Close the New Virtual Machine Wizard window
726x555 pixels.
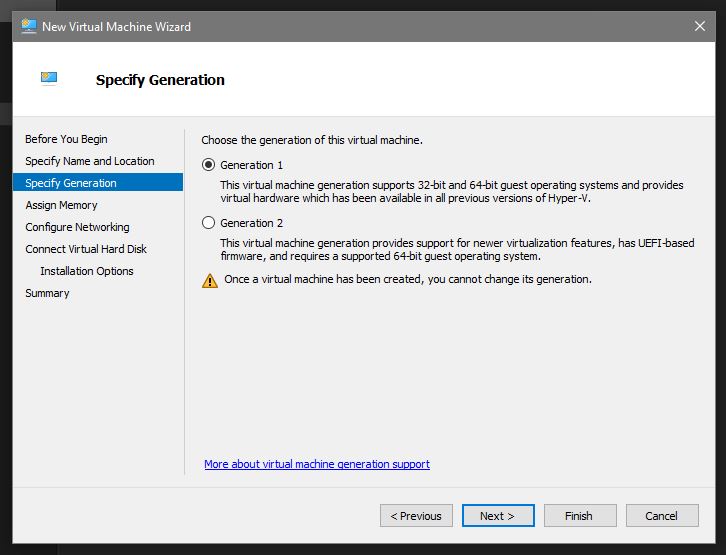pyautogui.click(x=699, y=26)
